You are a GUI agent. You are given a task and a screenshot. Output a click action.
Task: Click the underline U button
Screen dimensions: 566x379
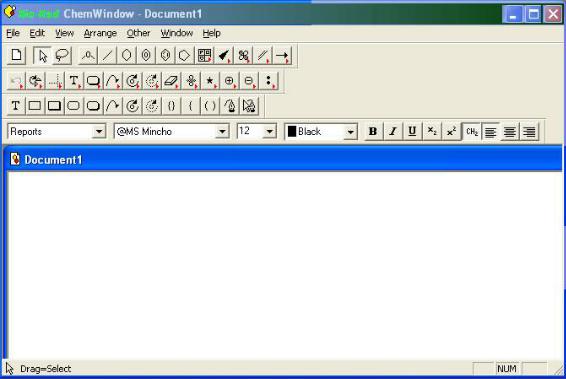click(412, 131)
